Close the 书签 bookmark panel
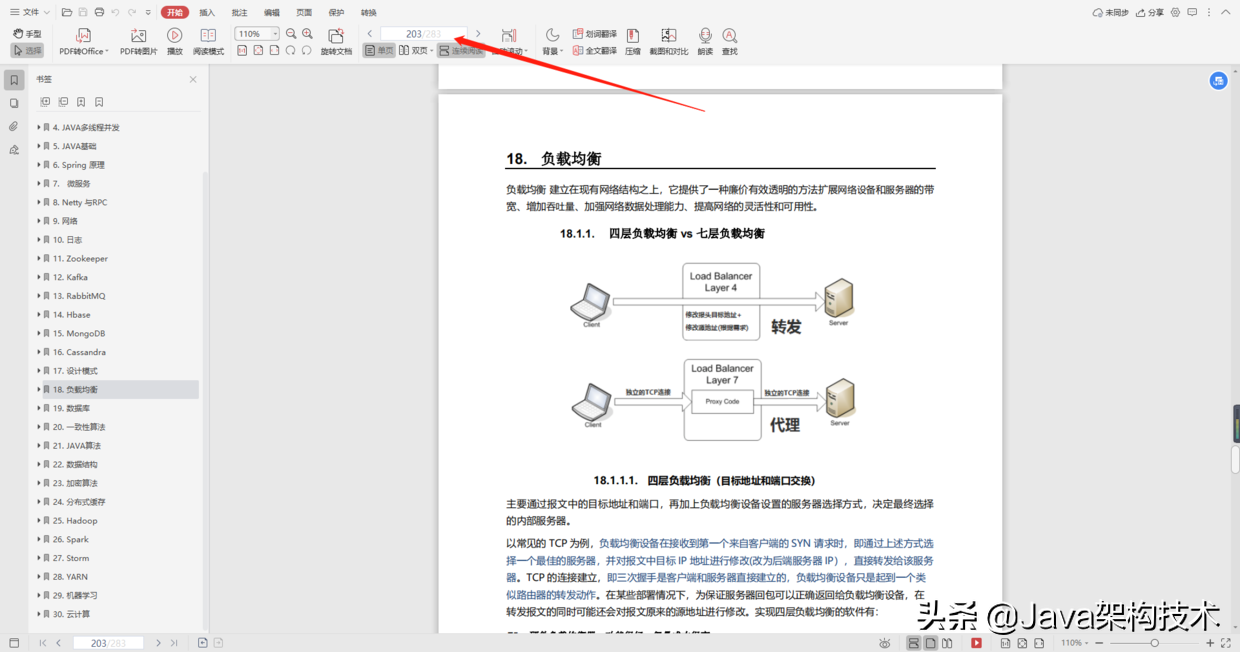This screenshot has width=1240, height=652. coord(193,79)
